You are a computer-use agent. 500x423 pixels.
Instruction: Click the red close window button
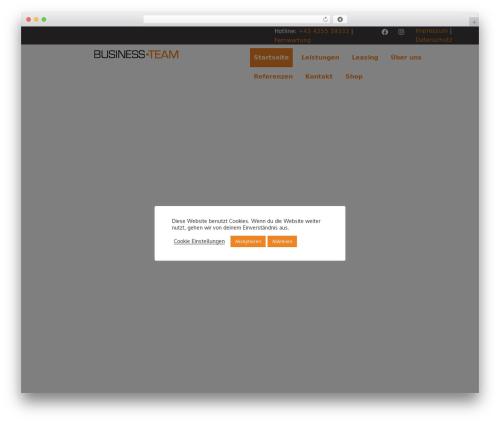[x=29, y=19]
